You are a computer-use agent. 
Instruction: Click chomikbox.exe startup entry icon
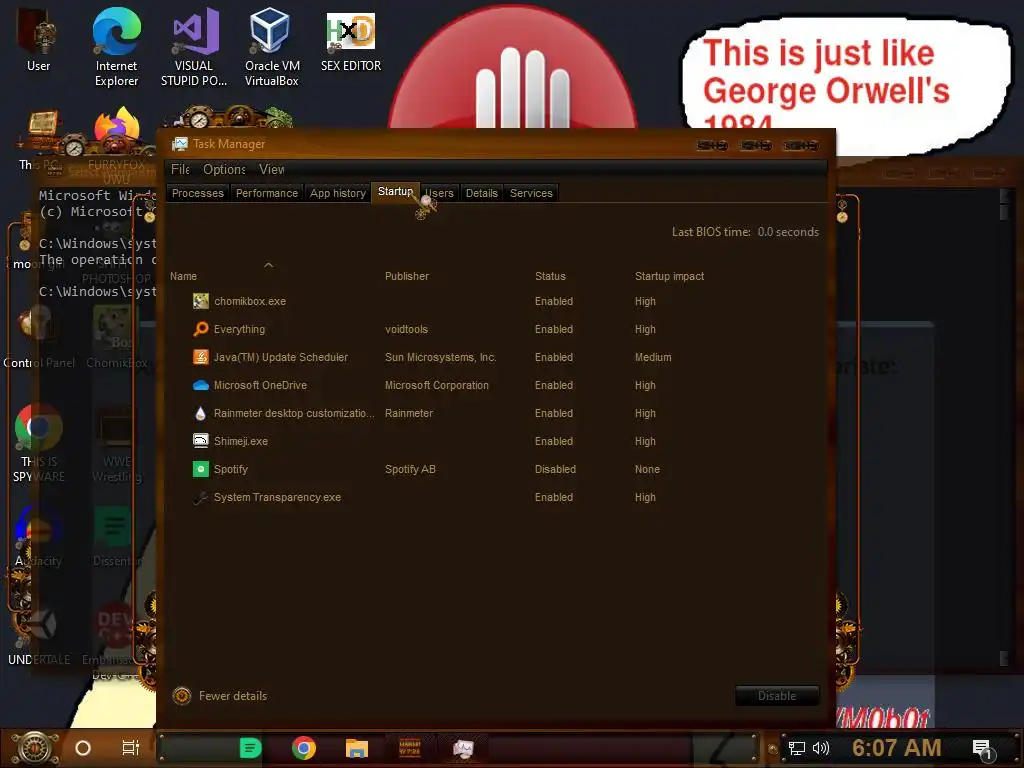[x=200, y=301]
